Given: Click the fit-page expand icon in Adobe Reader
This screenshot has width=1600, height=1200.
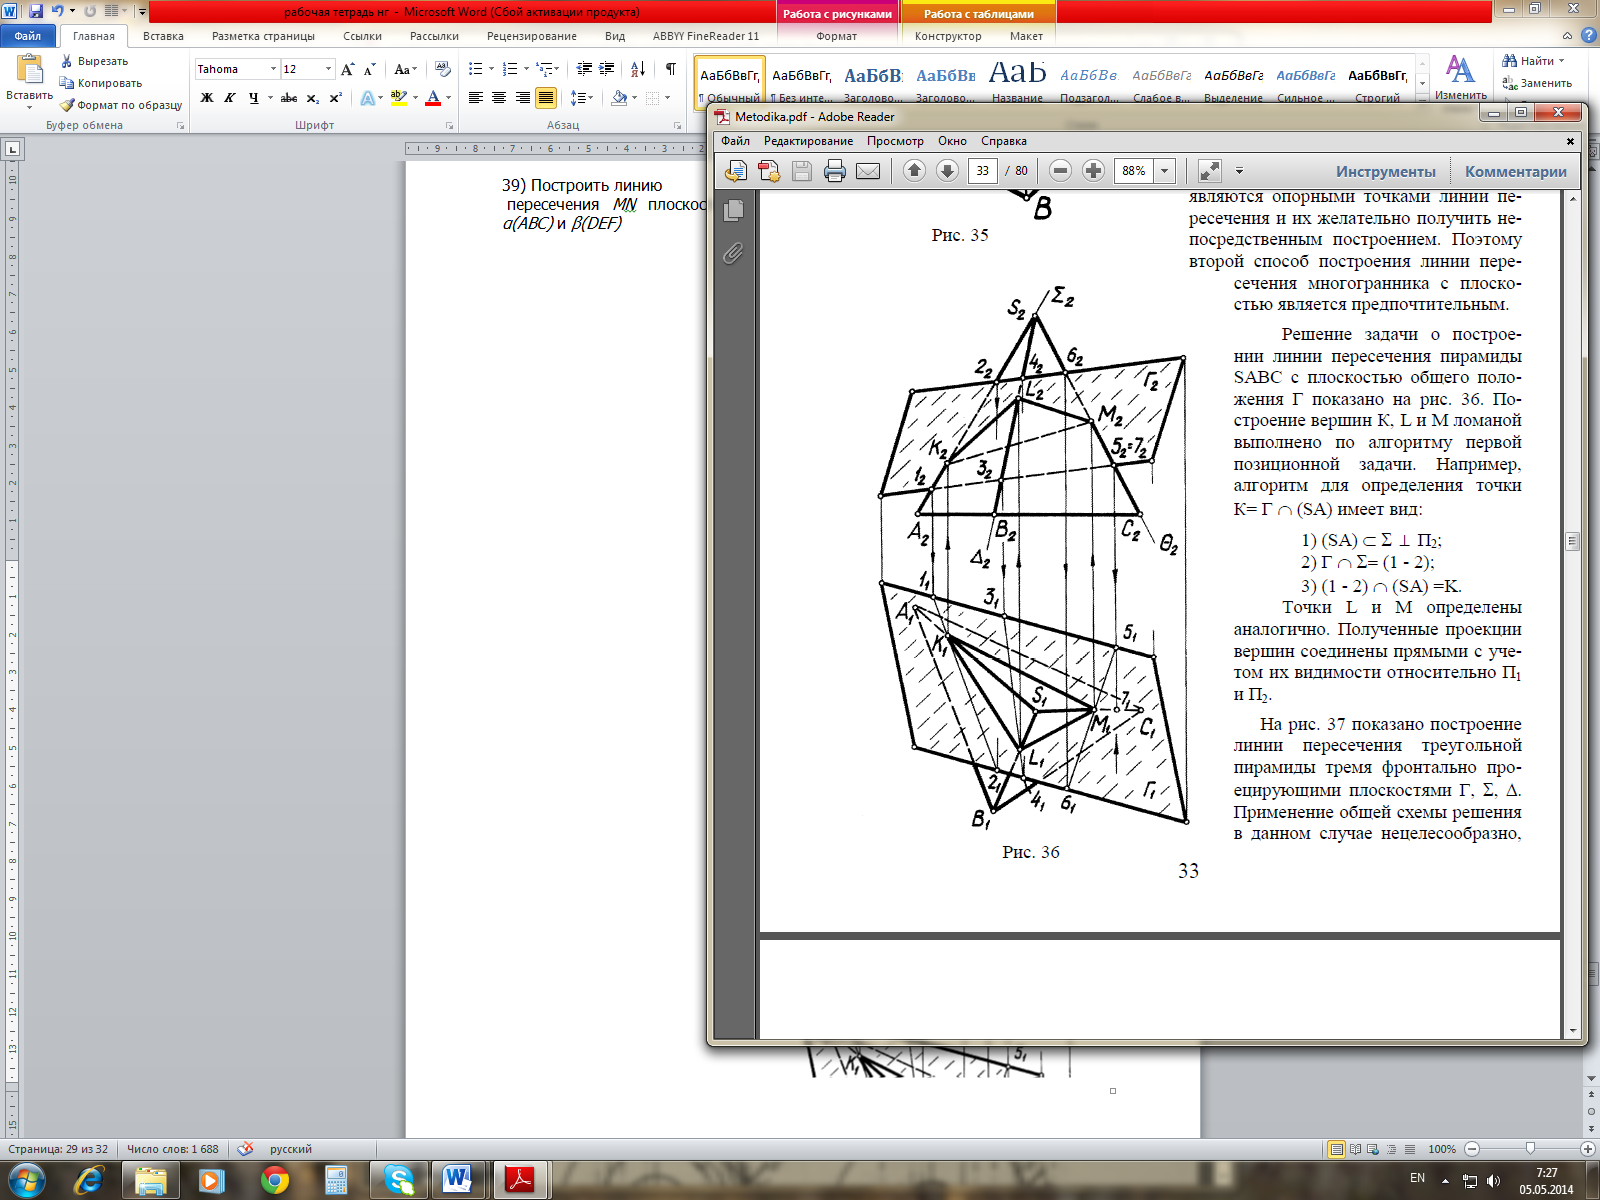Looking at the screenshot, I should coord(1210,171).
